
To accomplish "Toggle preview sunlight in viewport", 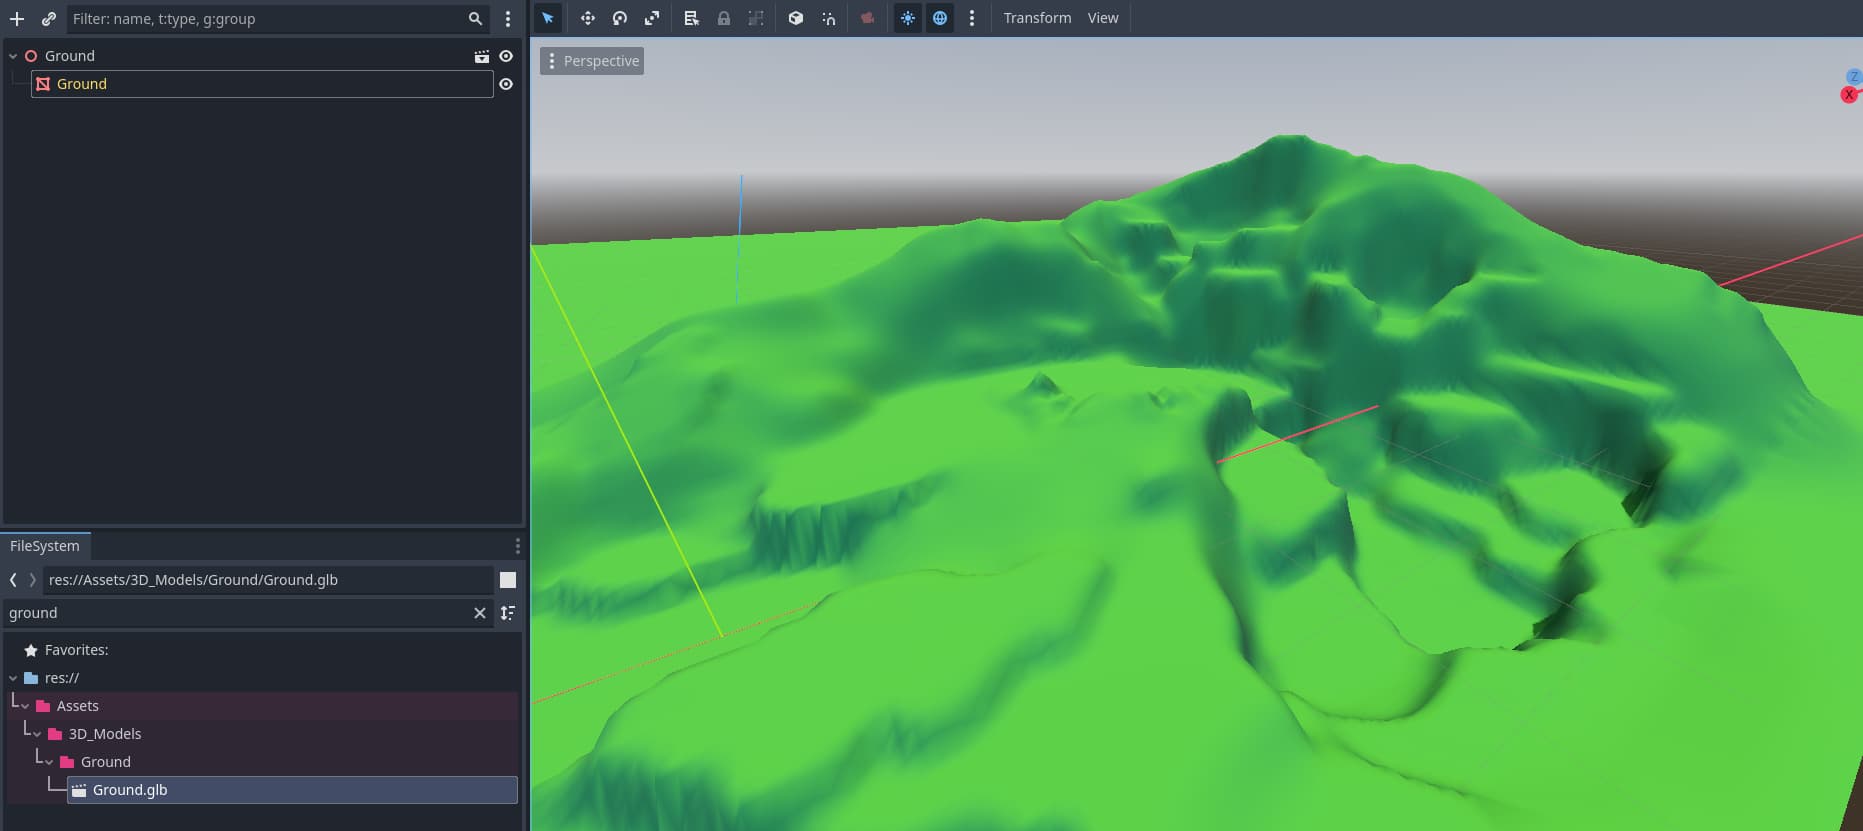I will pos(908,18).
